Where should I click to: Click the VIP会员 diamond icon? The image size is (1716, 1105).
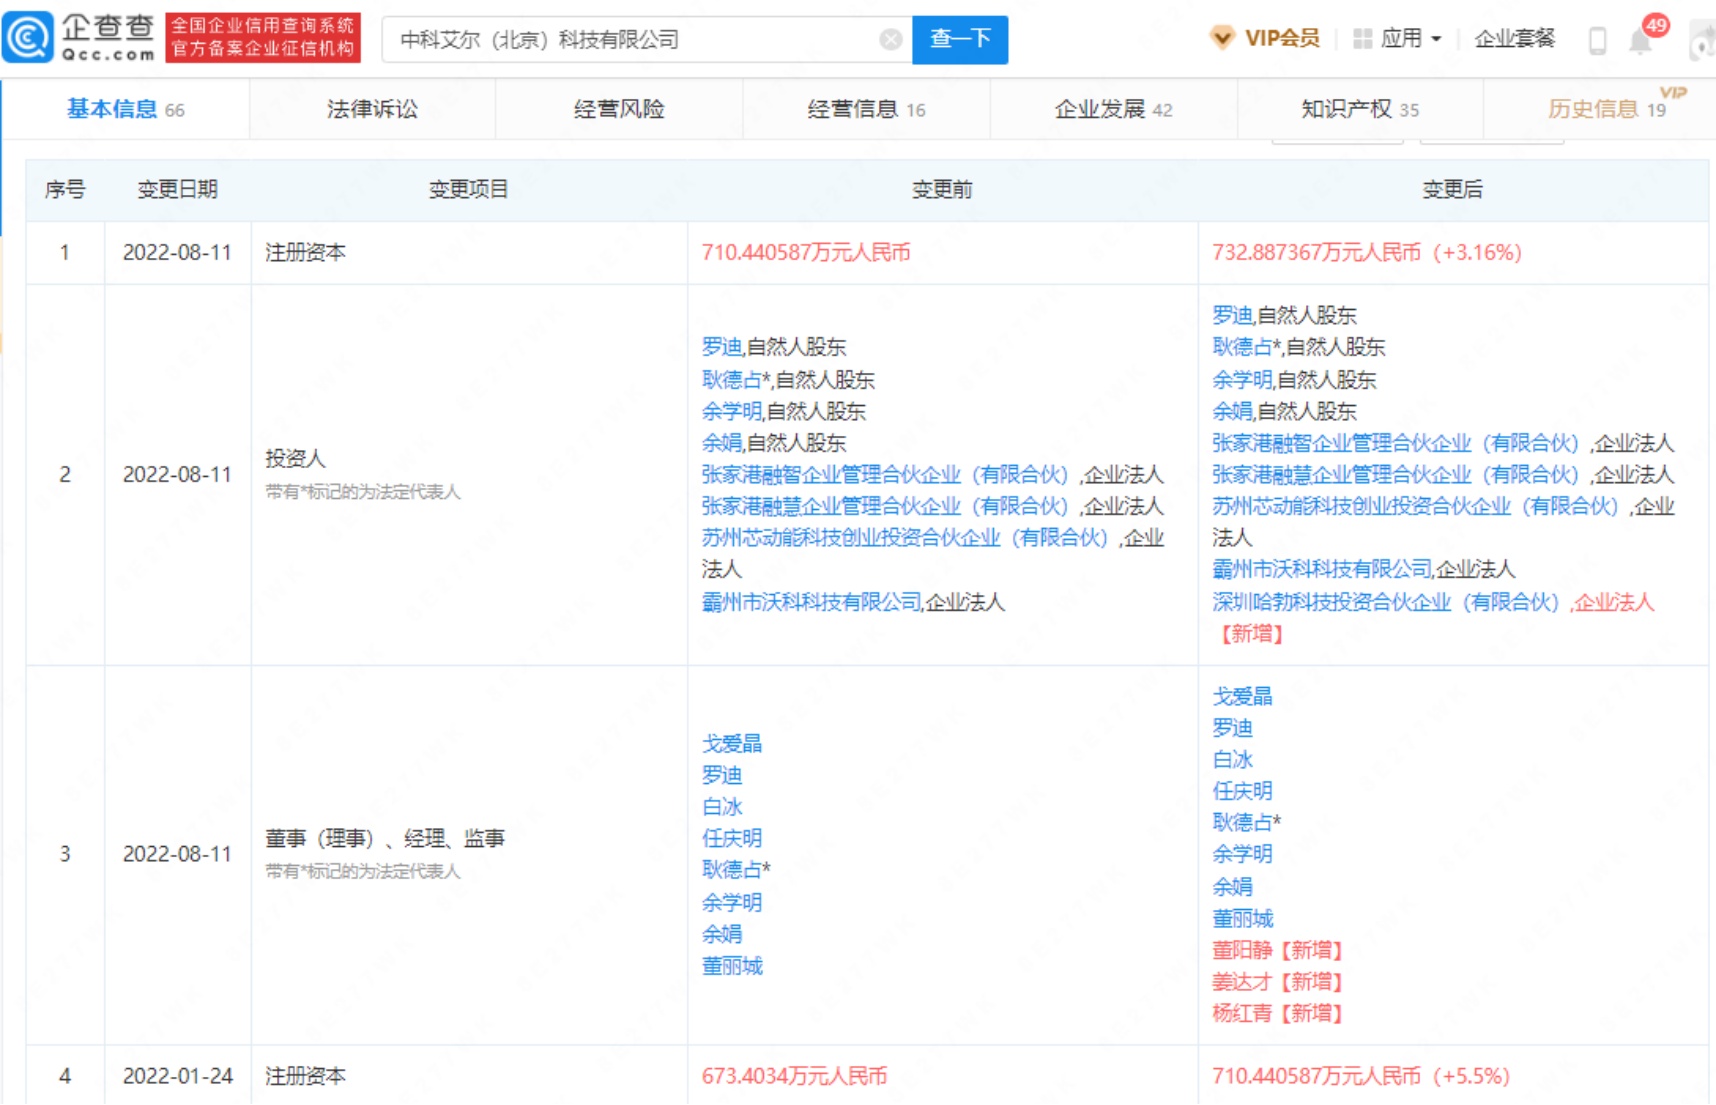(x=1221, y=38)
